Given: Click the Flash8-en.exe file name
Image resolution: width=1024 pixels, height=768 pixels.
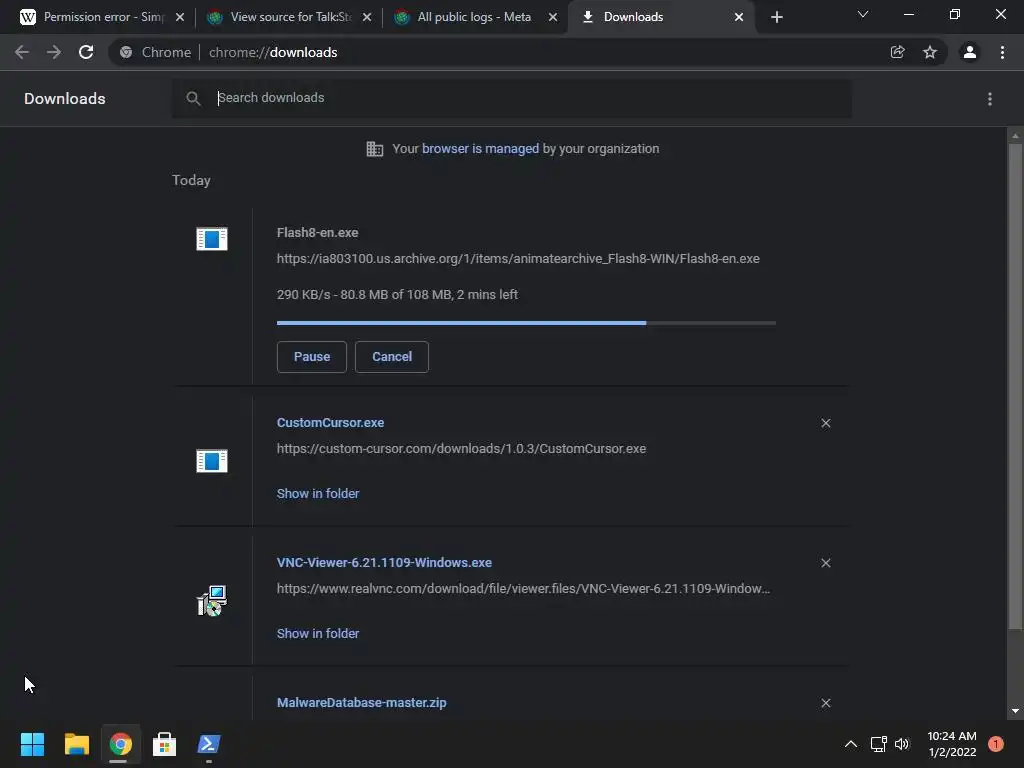Looking at the screenshot, I should click(317, 232).
